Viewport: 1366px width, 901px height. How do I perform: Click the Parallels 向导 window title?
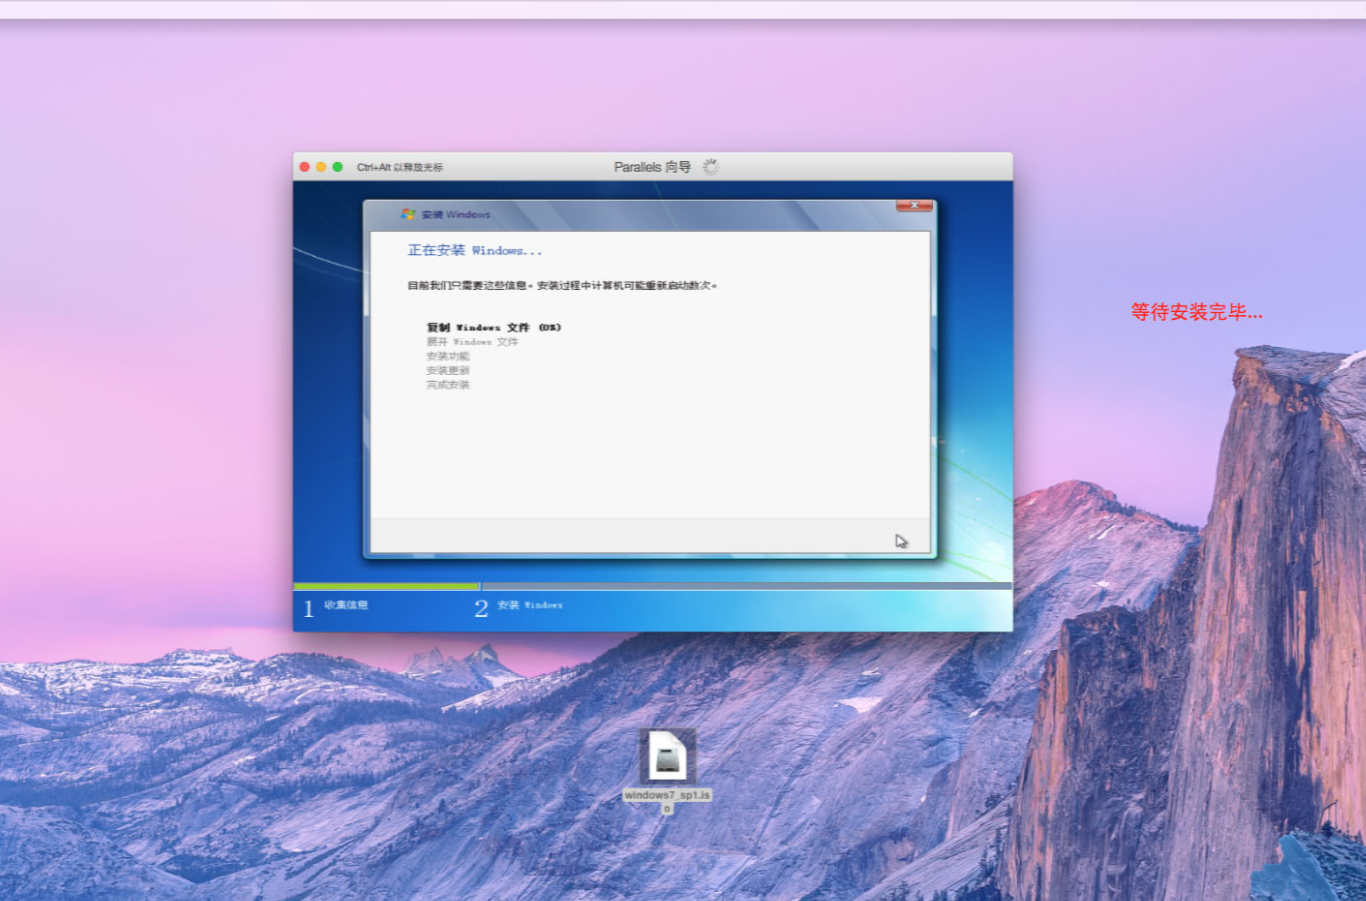pos(652,167)
